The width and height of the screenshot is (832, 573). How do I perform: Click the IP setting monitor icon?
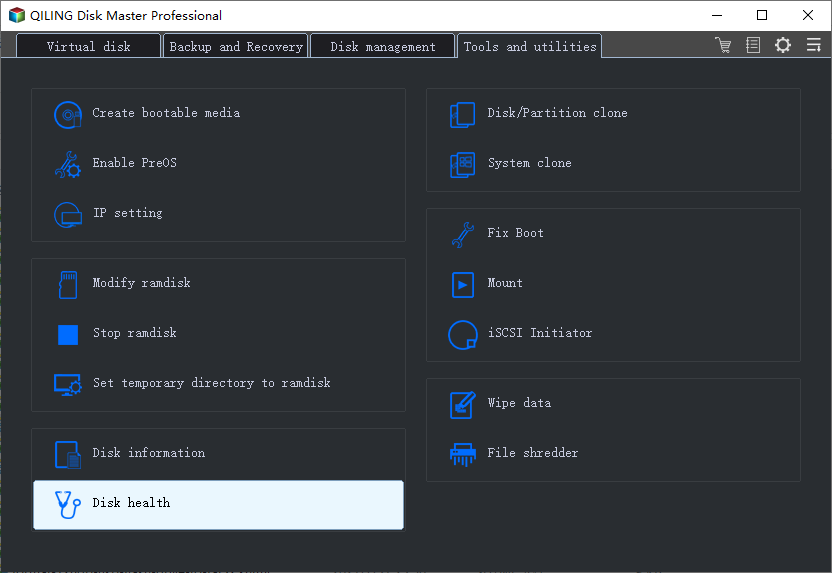(x=68, y=215)
